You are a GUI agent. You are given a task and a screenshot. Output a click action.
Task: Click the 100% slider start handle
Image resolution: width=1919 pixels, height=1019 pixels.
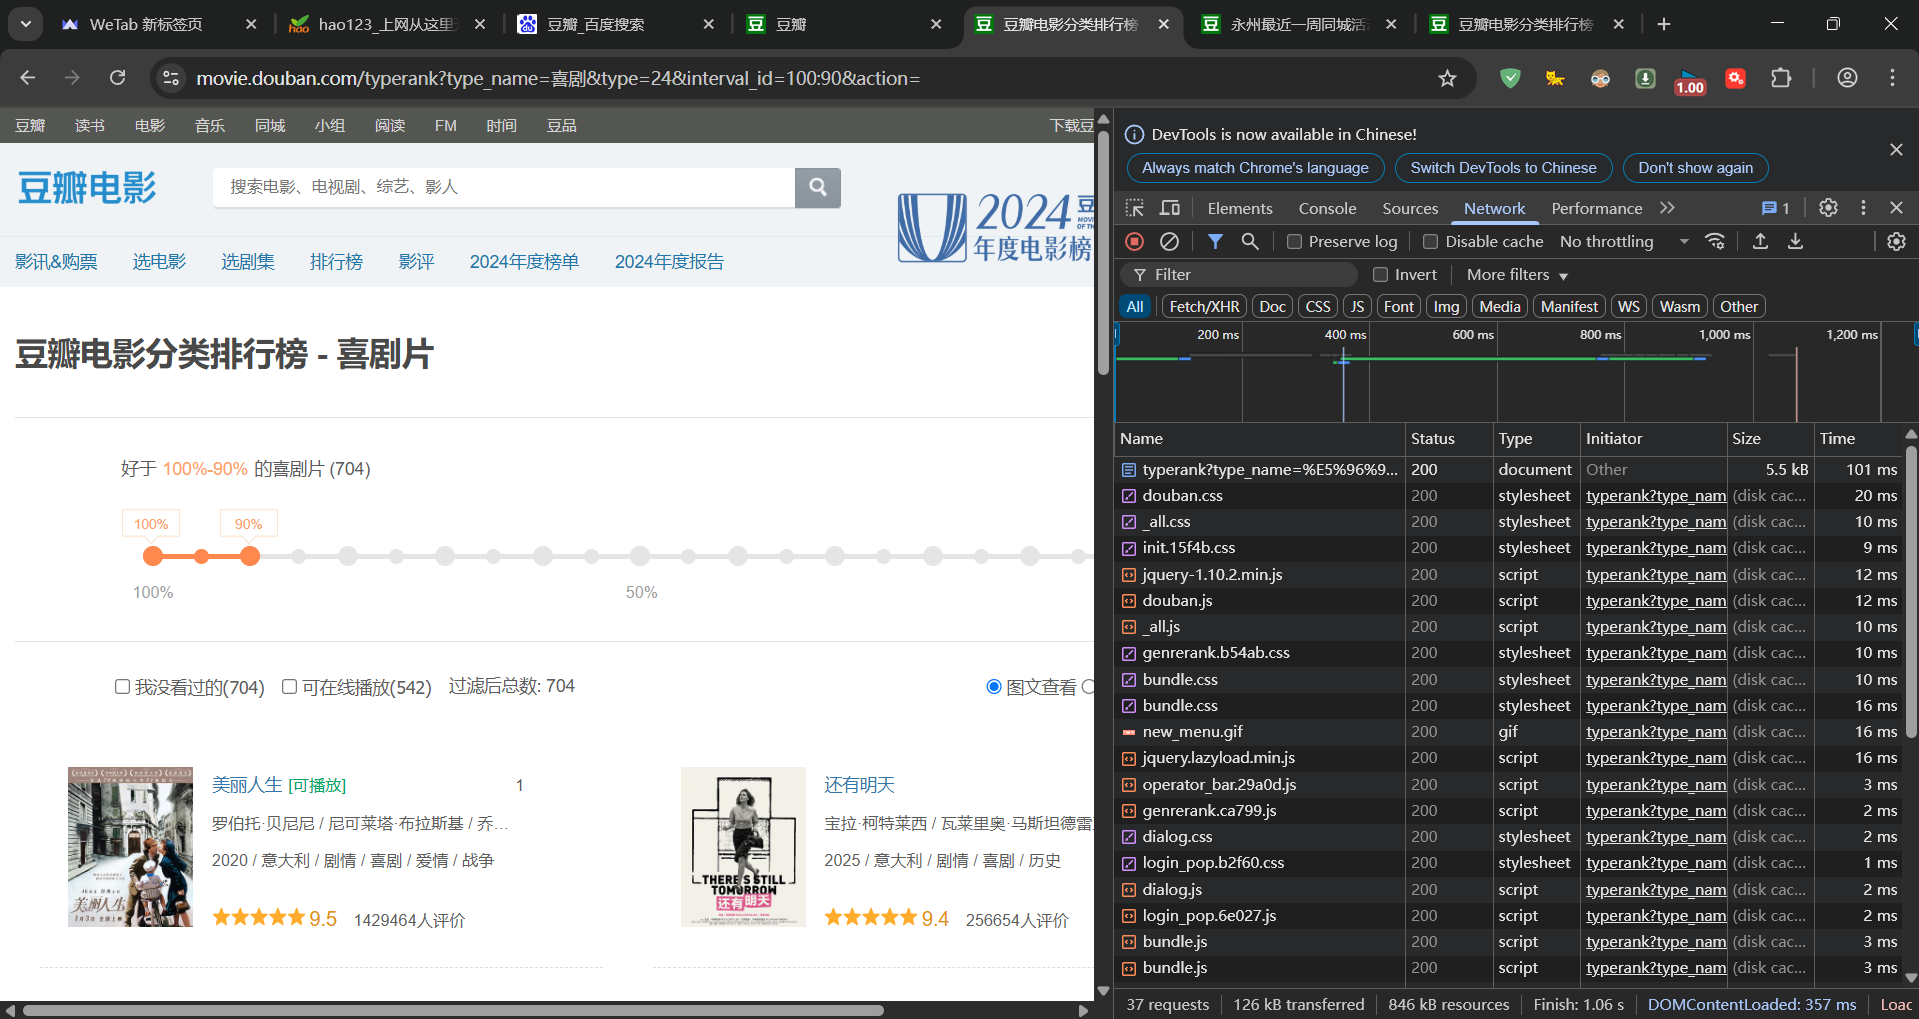tap(153, 556)
